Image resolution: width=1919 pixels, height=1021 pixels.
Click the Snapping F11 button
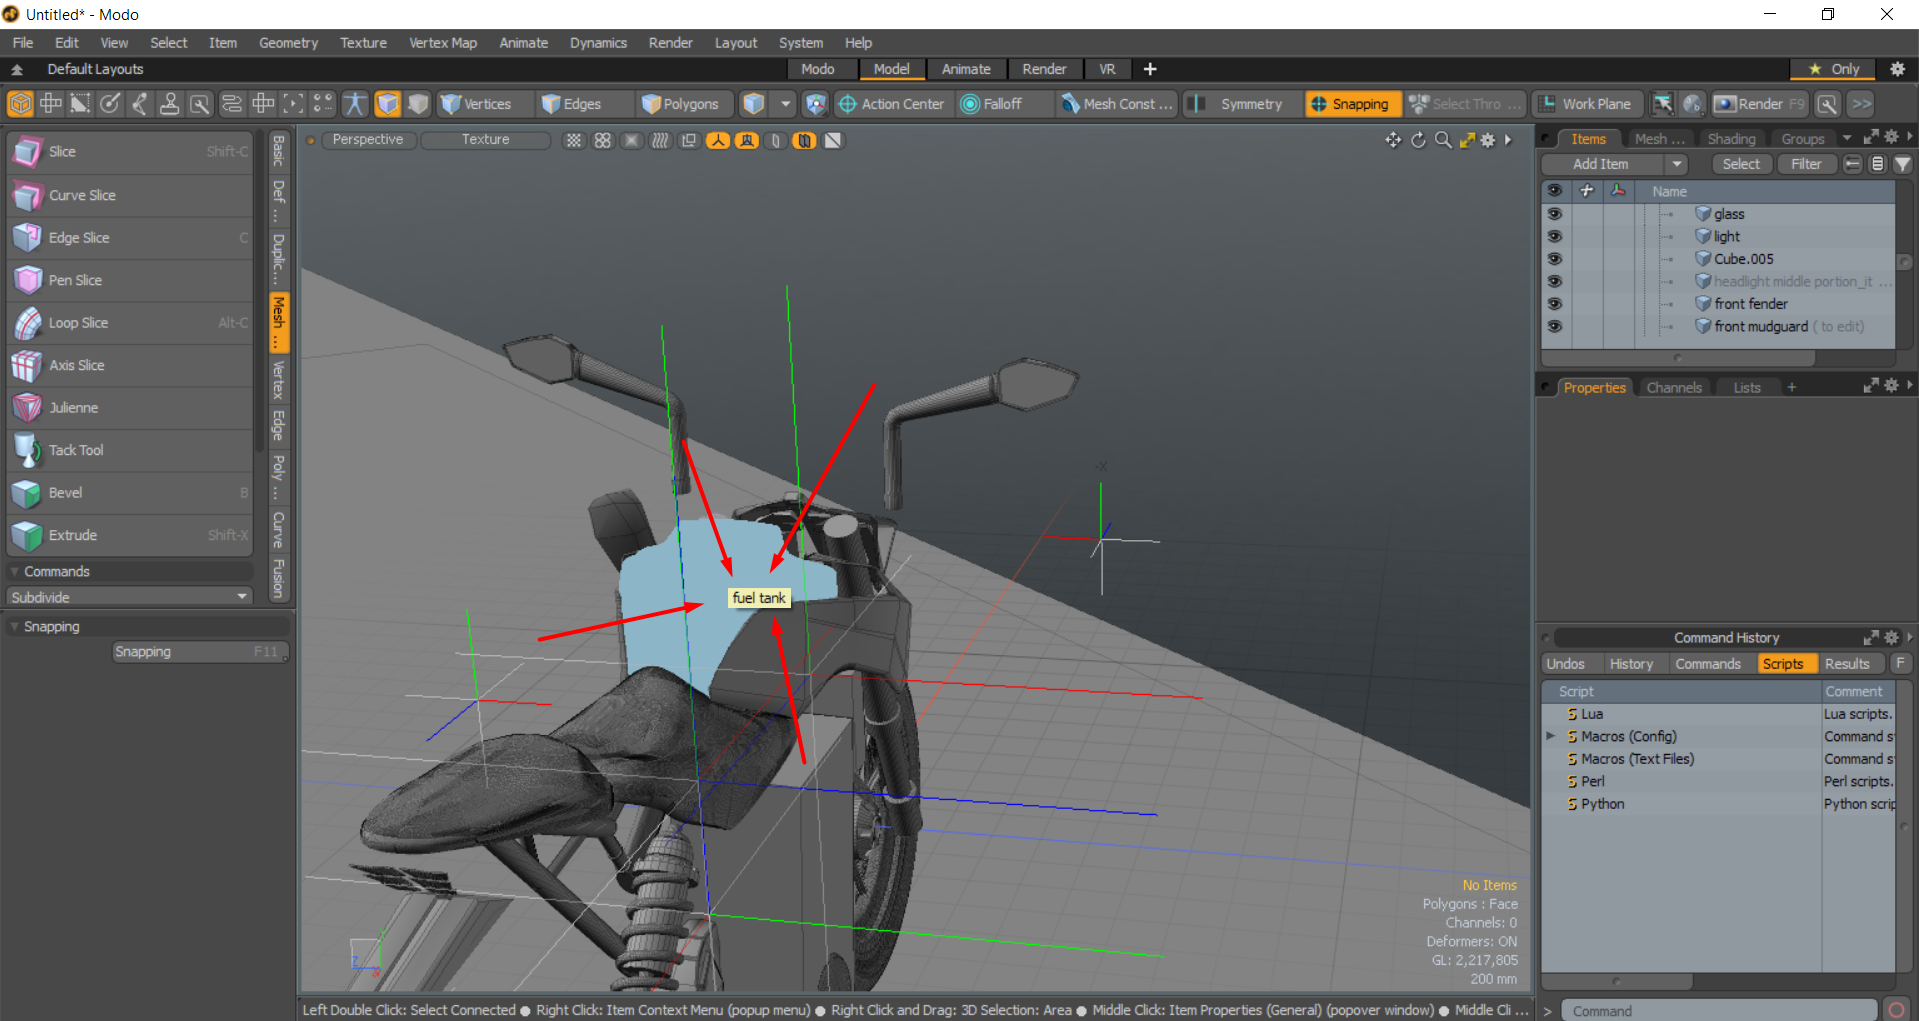point(200,652)
